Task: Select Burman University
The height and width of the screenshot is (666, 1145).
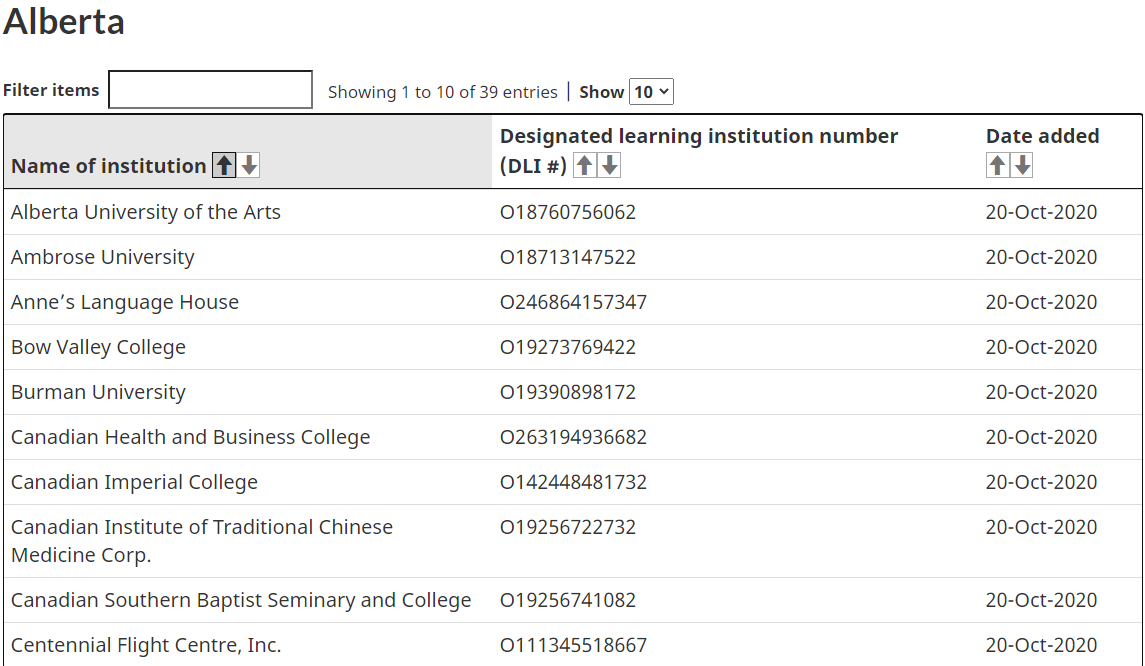Action: point(99,392)
